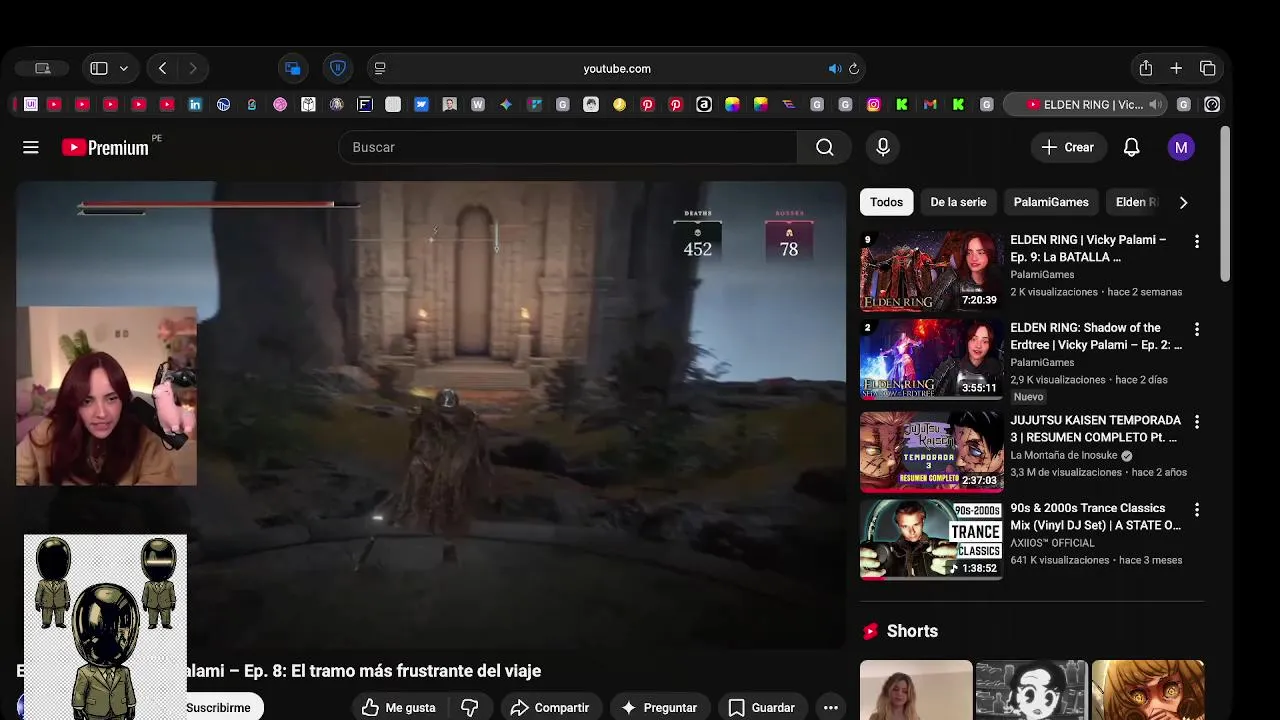This screenshot has height=720, width=1280.
Task: Open the notifications bell
Action: pos(1131,147)
